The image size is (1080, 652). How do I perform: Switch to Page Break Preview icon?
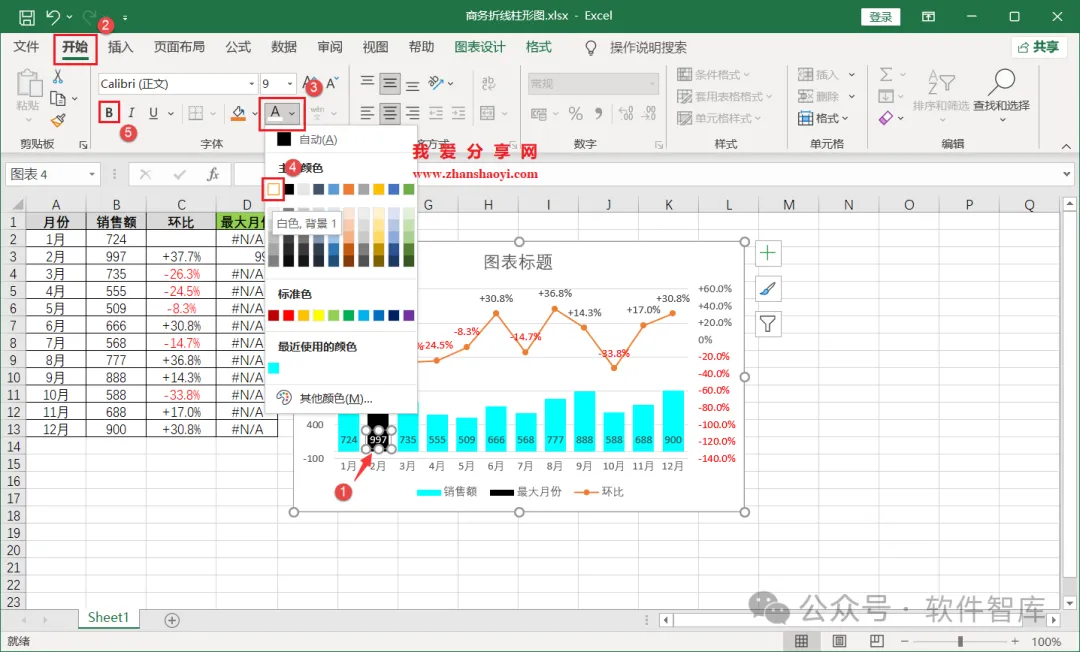pos(876,641)
